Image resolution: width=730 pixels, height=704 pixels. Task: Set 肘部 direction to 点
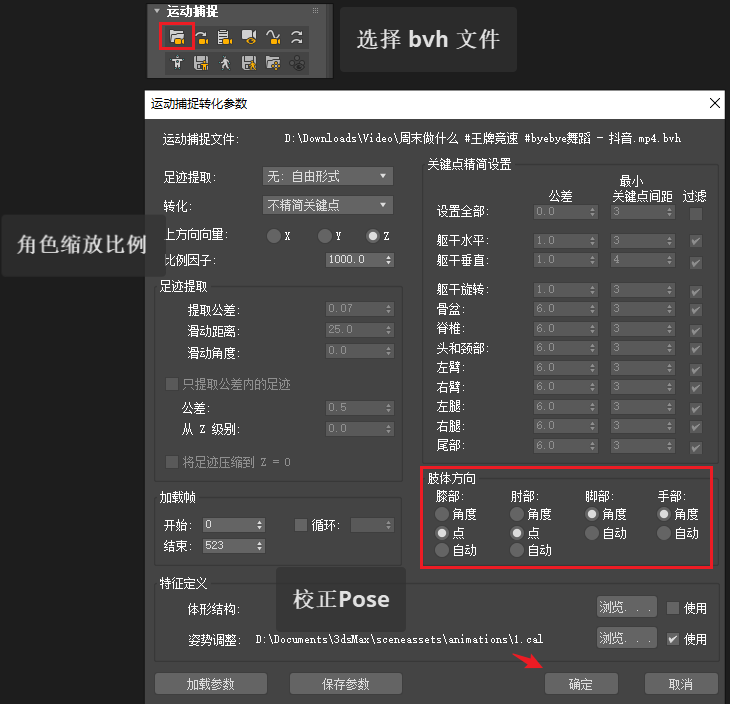(x=517, y=533)
